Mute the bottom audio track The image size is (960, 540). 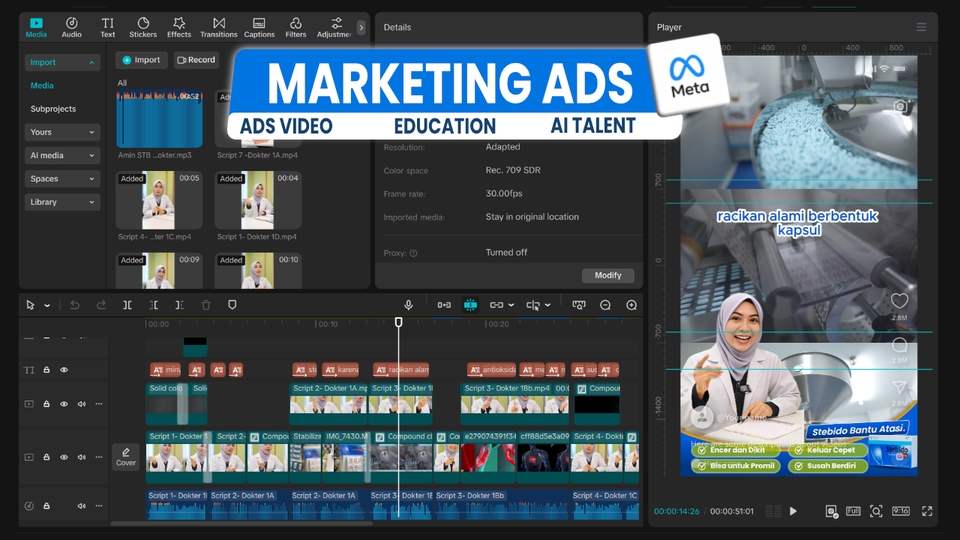(81, 506)
